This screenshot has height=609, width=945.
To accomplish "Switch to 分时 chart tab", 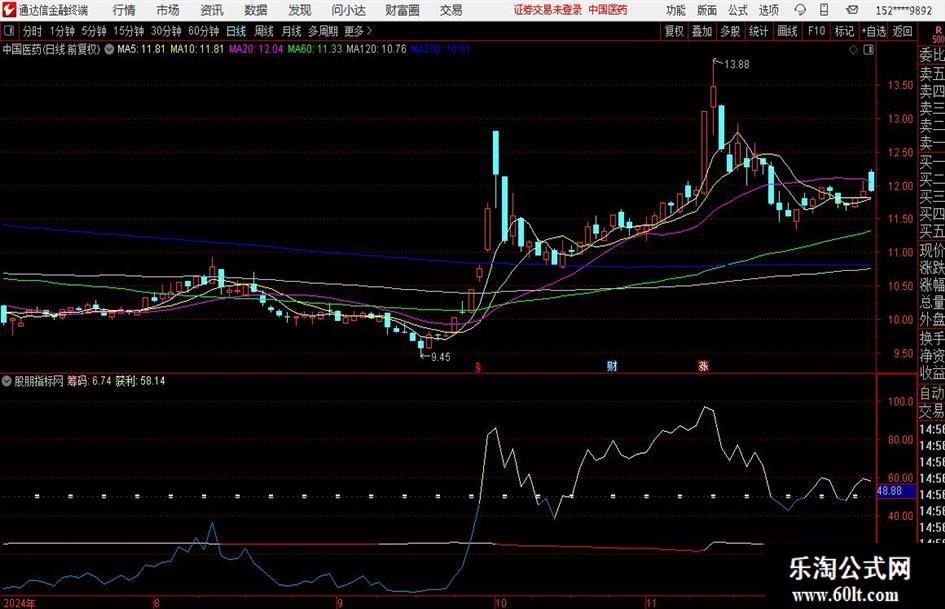I will (x=33, y=31).
